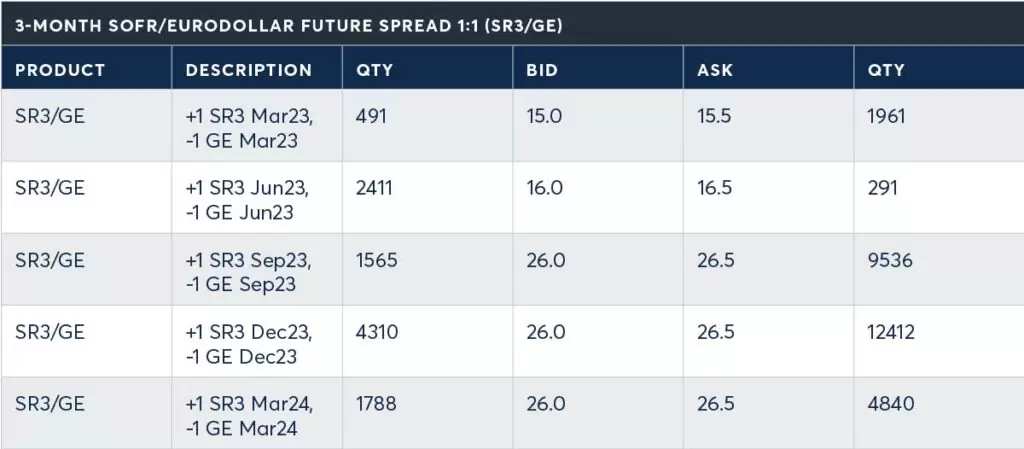Select the Jun23 spread description cell
The image size is (1024, 449).
click(250, 198)
